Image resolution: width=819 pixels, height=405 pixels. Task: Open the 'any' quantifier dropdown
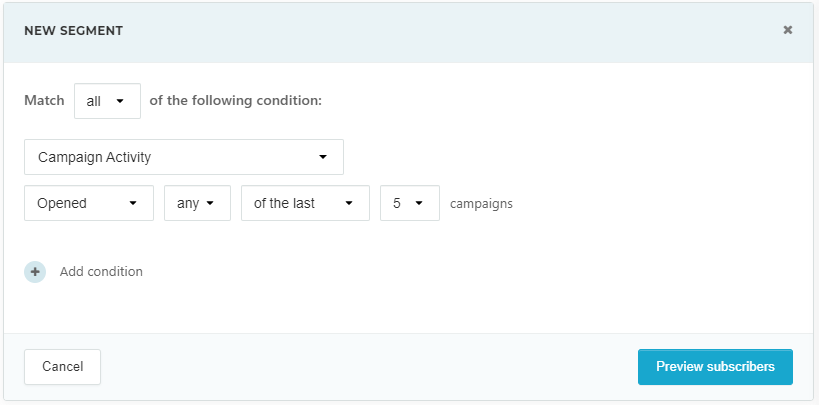tap(197, 203)
